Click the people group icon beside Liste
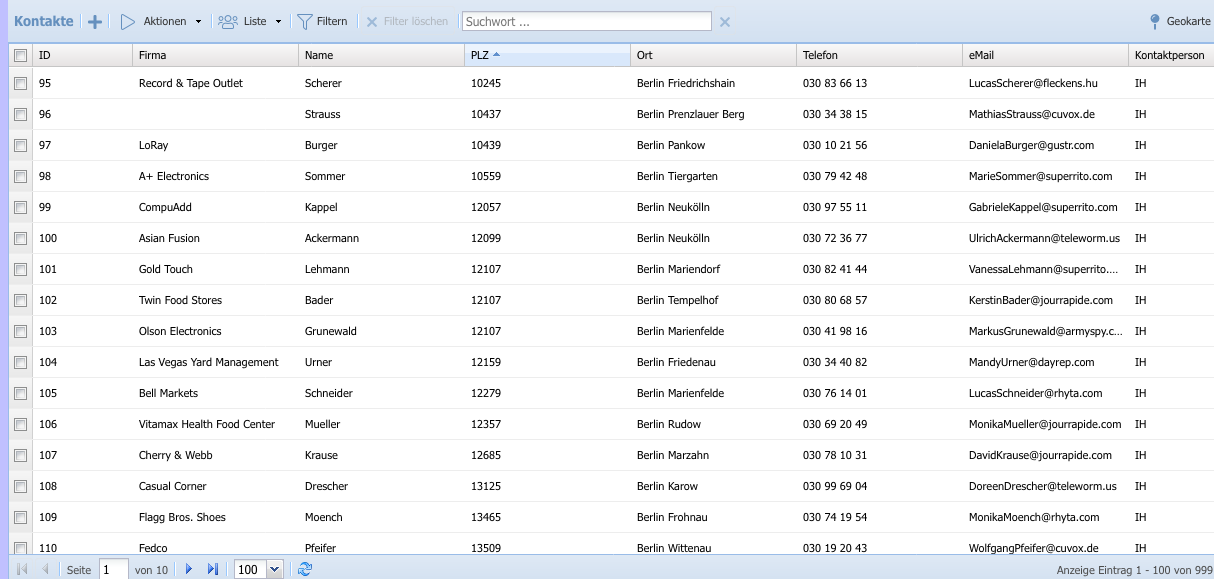Viewport: 1214px width, 579px height. click(228, 21)
